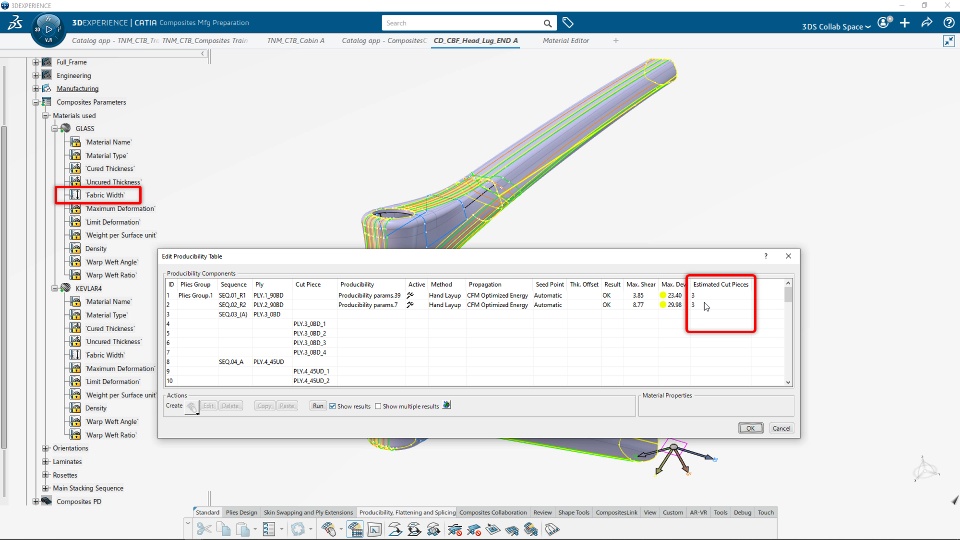Click the plus Add icon in header

(905, 23)
